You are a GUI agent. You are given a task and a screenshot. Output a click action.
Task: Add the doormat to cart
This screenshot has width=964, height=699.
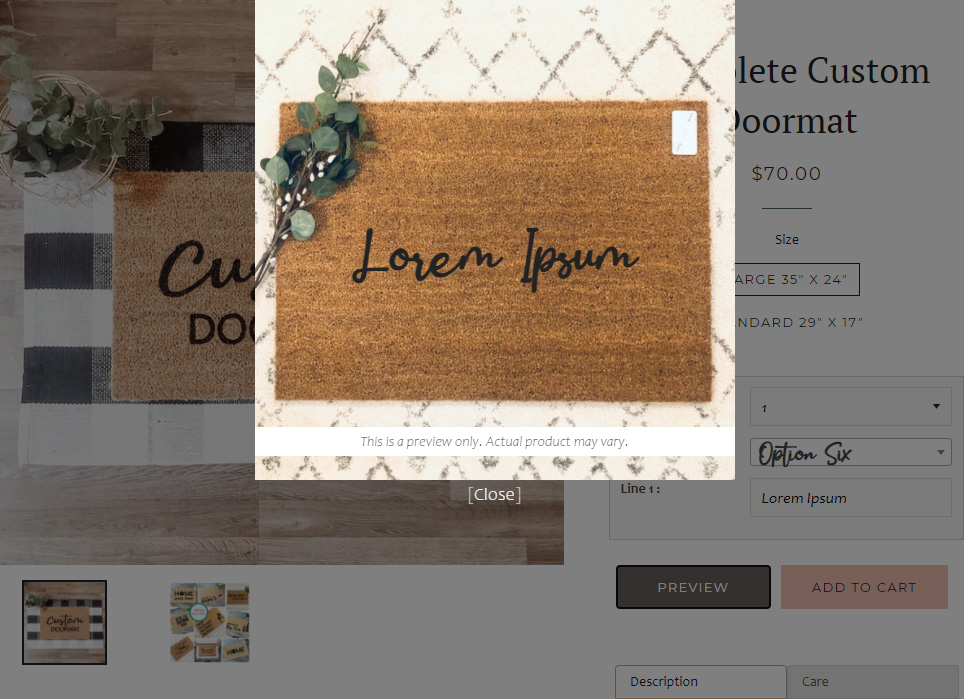pyautogui.click(x=863, y=587)
